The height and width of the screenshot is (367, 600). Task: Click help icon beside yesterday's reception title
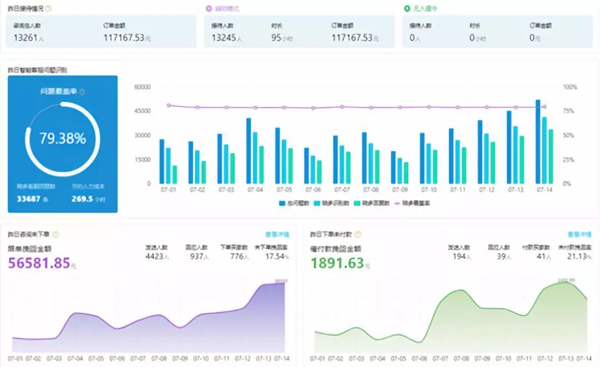(x=49, y=8)
